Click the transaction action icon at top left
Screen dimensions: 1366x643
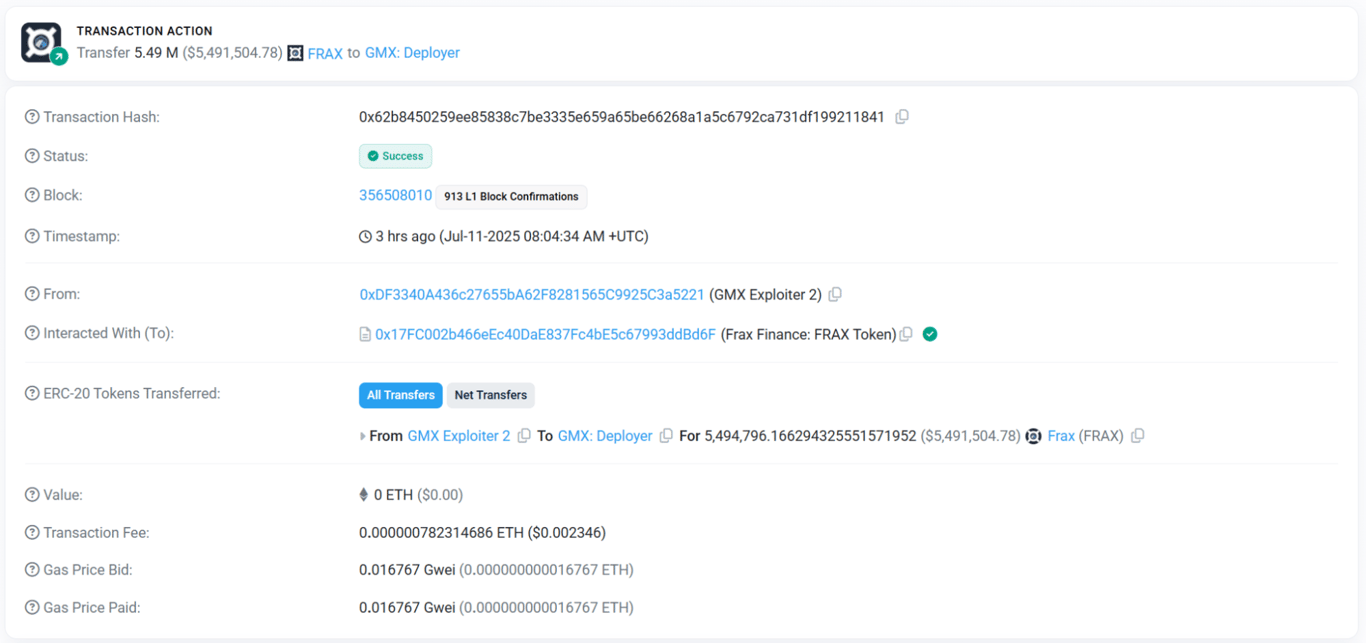(x=41, y=43)
